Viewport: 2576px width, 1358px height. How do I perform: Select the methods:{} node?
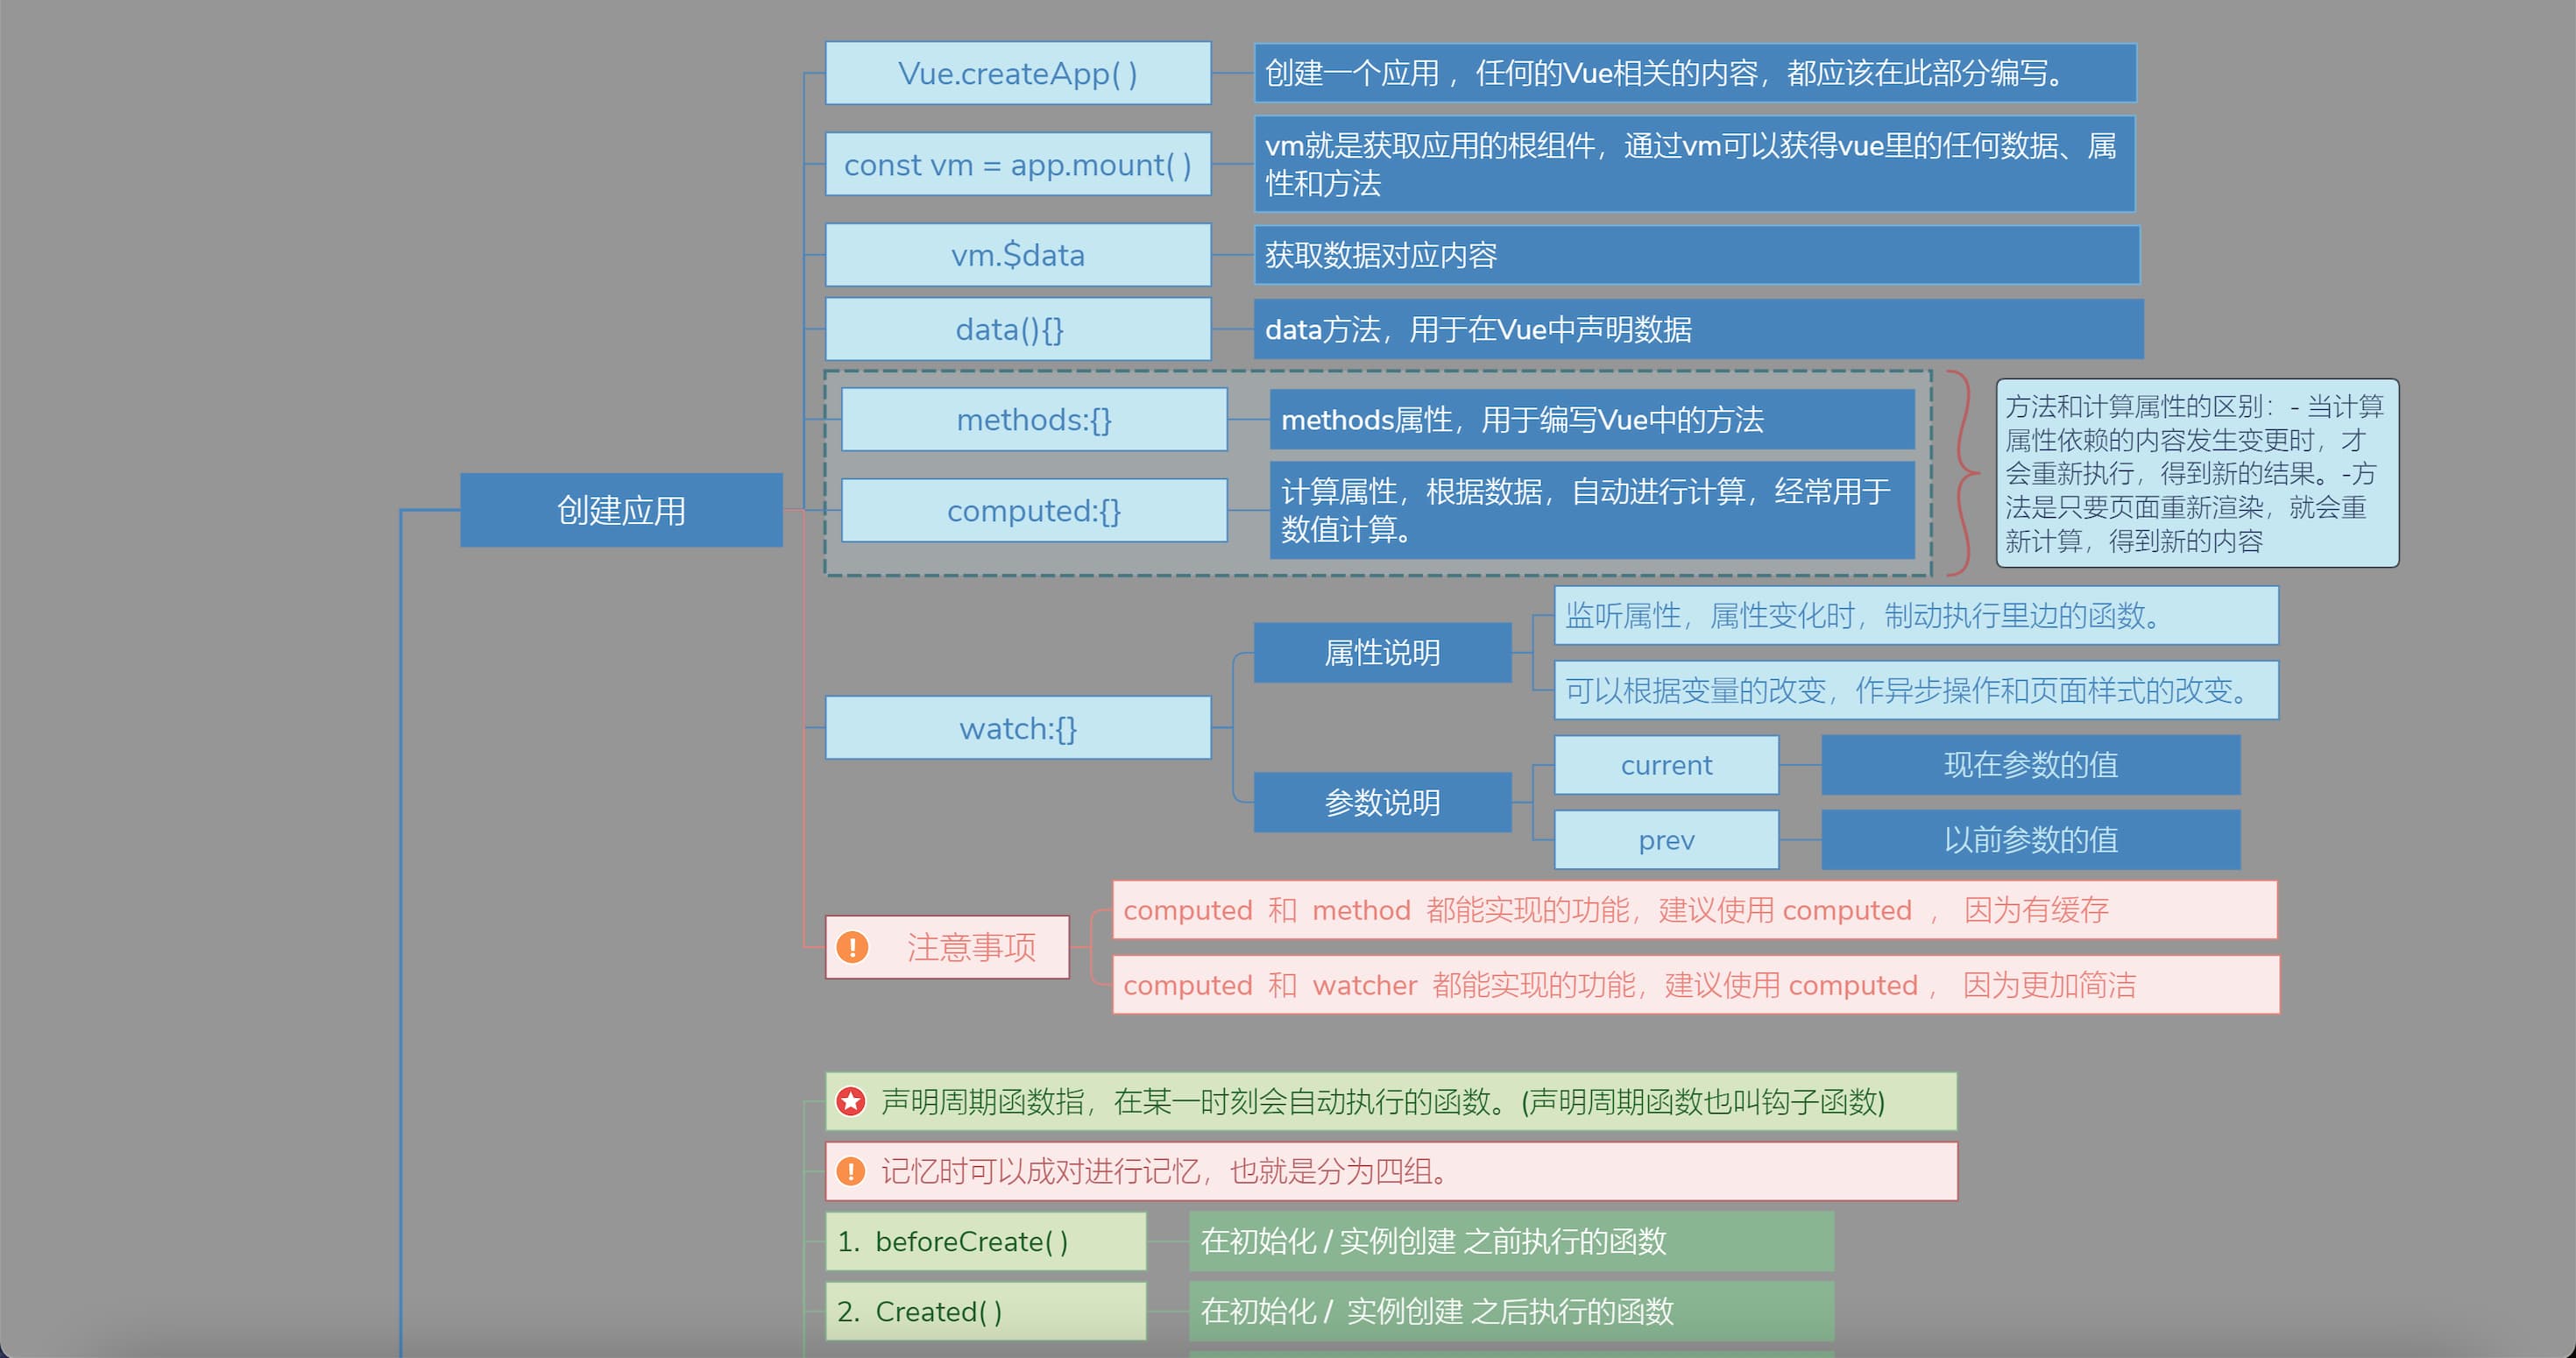click(1034, 419)
